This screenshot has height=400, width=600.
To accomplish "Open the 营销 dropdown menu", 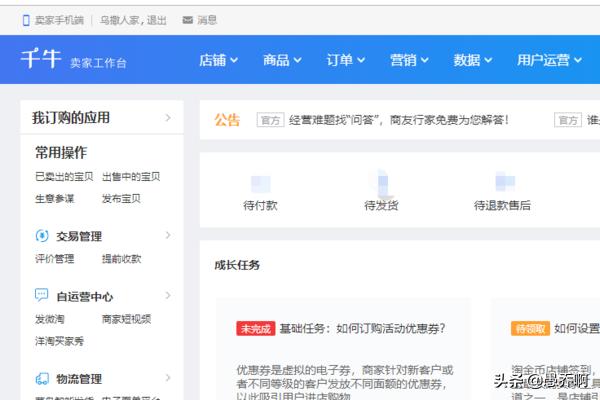I will coord(409,60).
